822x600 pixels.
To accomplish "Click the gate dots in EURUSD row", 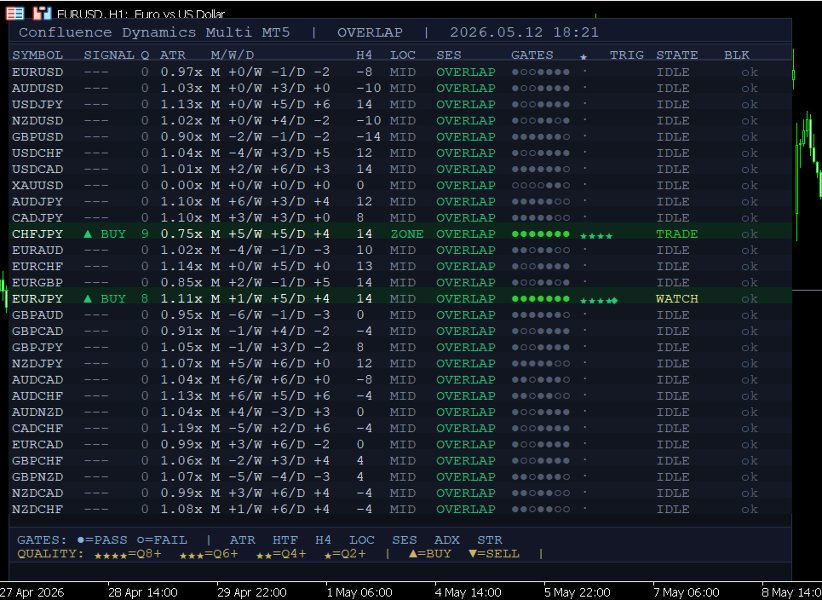I will 540,72.
